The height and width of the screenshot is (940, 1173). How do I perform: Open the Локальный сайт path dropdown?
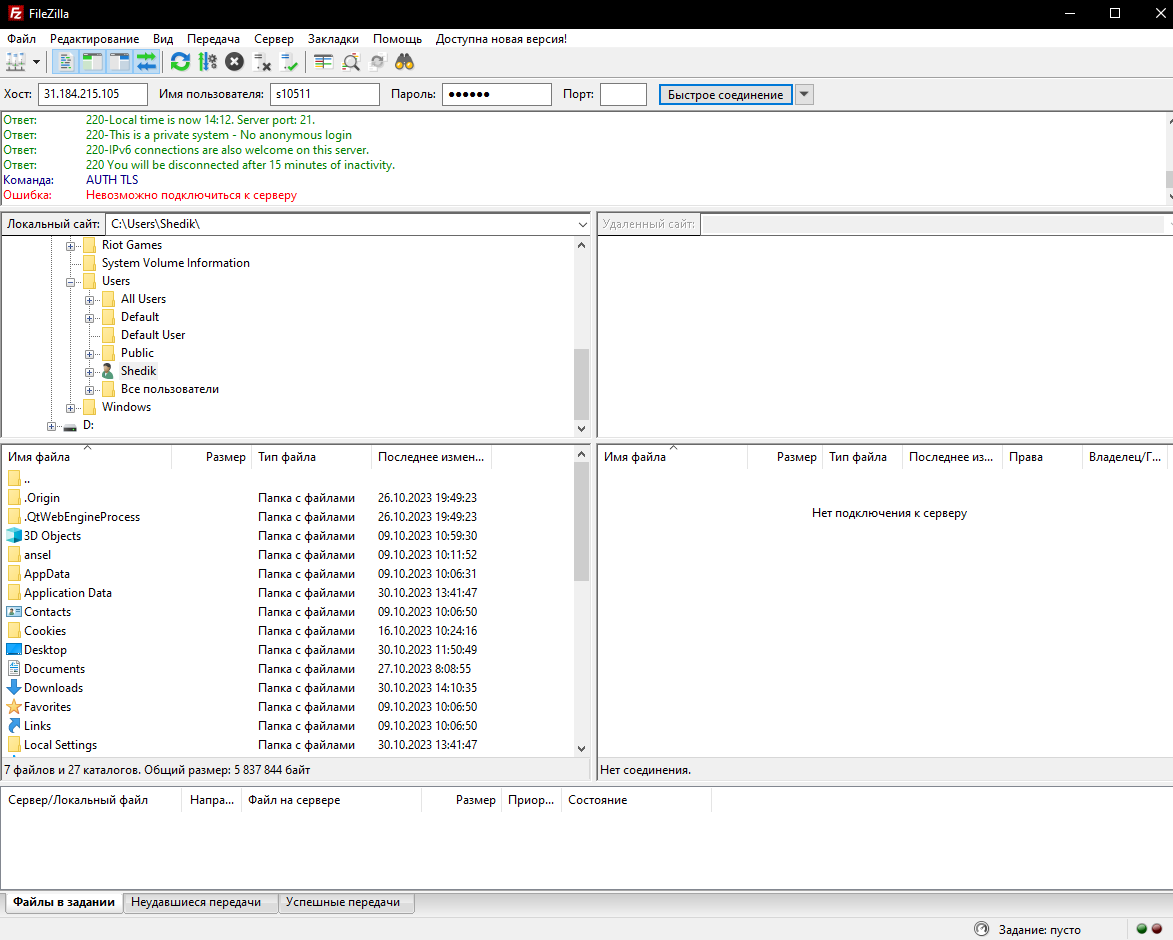(x=582, y=224)
